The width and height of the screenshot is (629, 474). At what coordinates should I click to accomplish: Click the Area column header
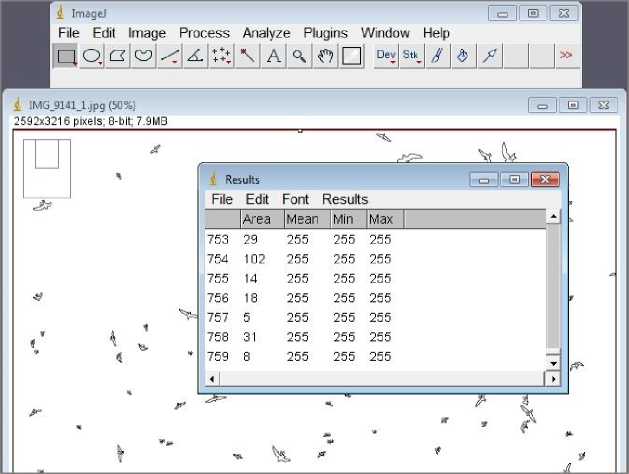[x=262, y=219]
